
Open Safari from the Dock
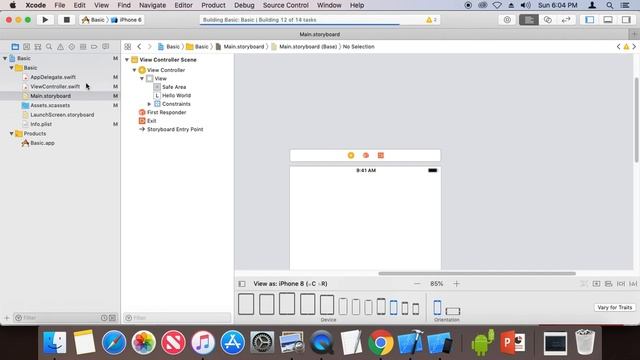pos(114,342)
